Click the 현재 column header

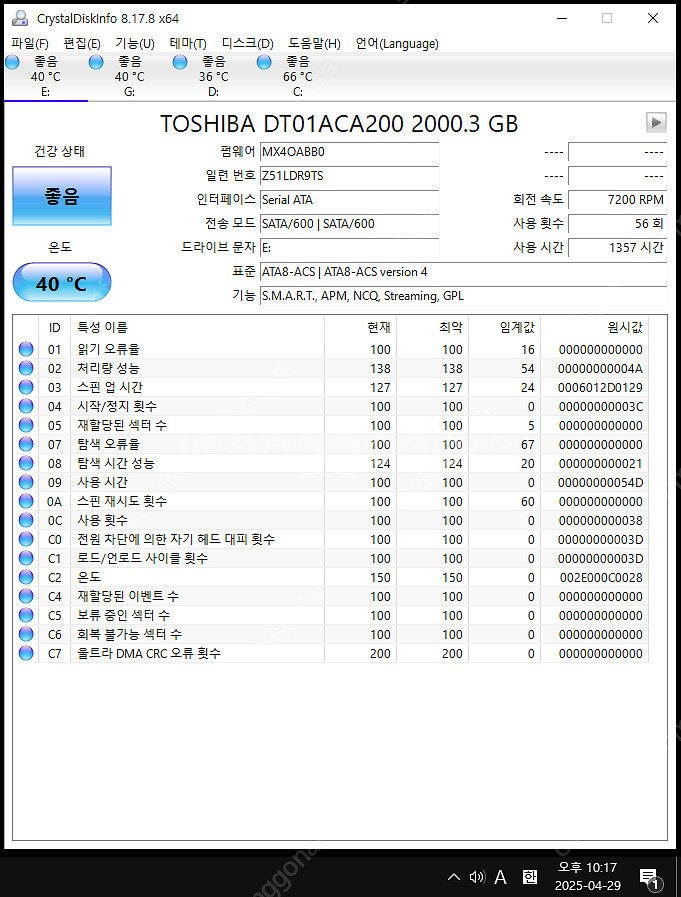tap(361, 328)
